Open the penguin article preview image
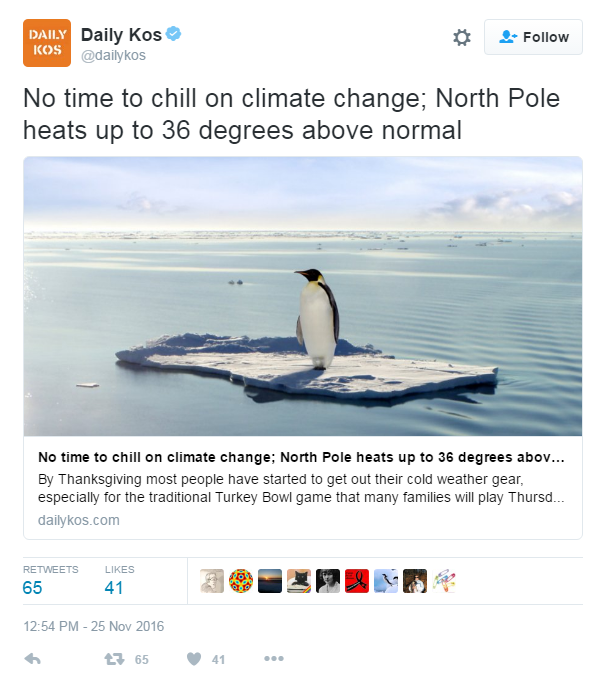600x689 pixels. [302, 296]
